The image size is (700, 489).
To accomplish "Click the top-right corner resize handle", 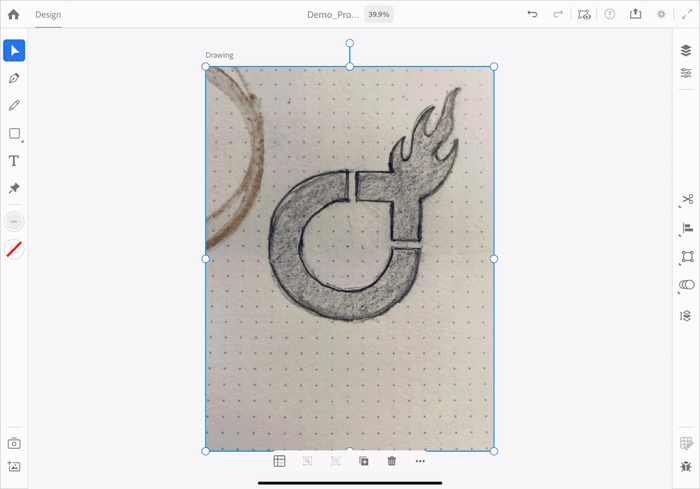I will tap(494, 67).
